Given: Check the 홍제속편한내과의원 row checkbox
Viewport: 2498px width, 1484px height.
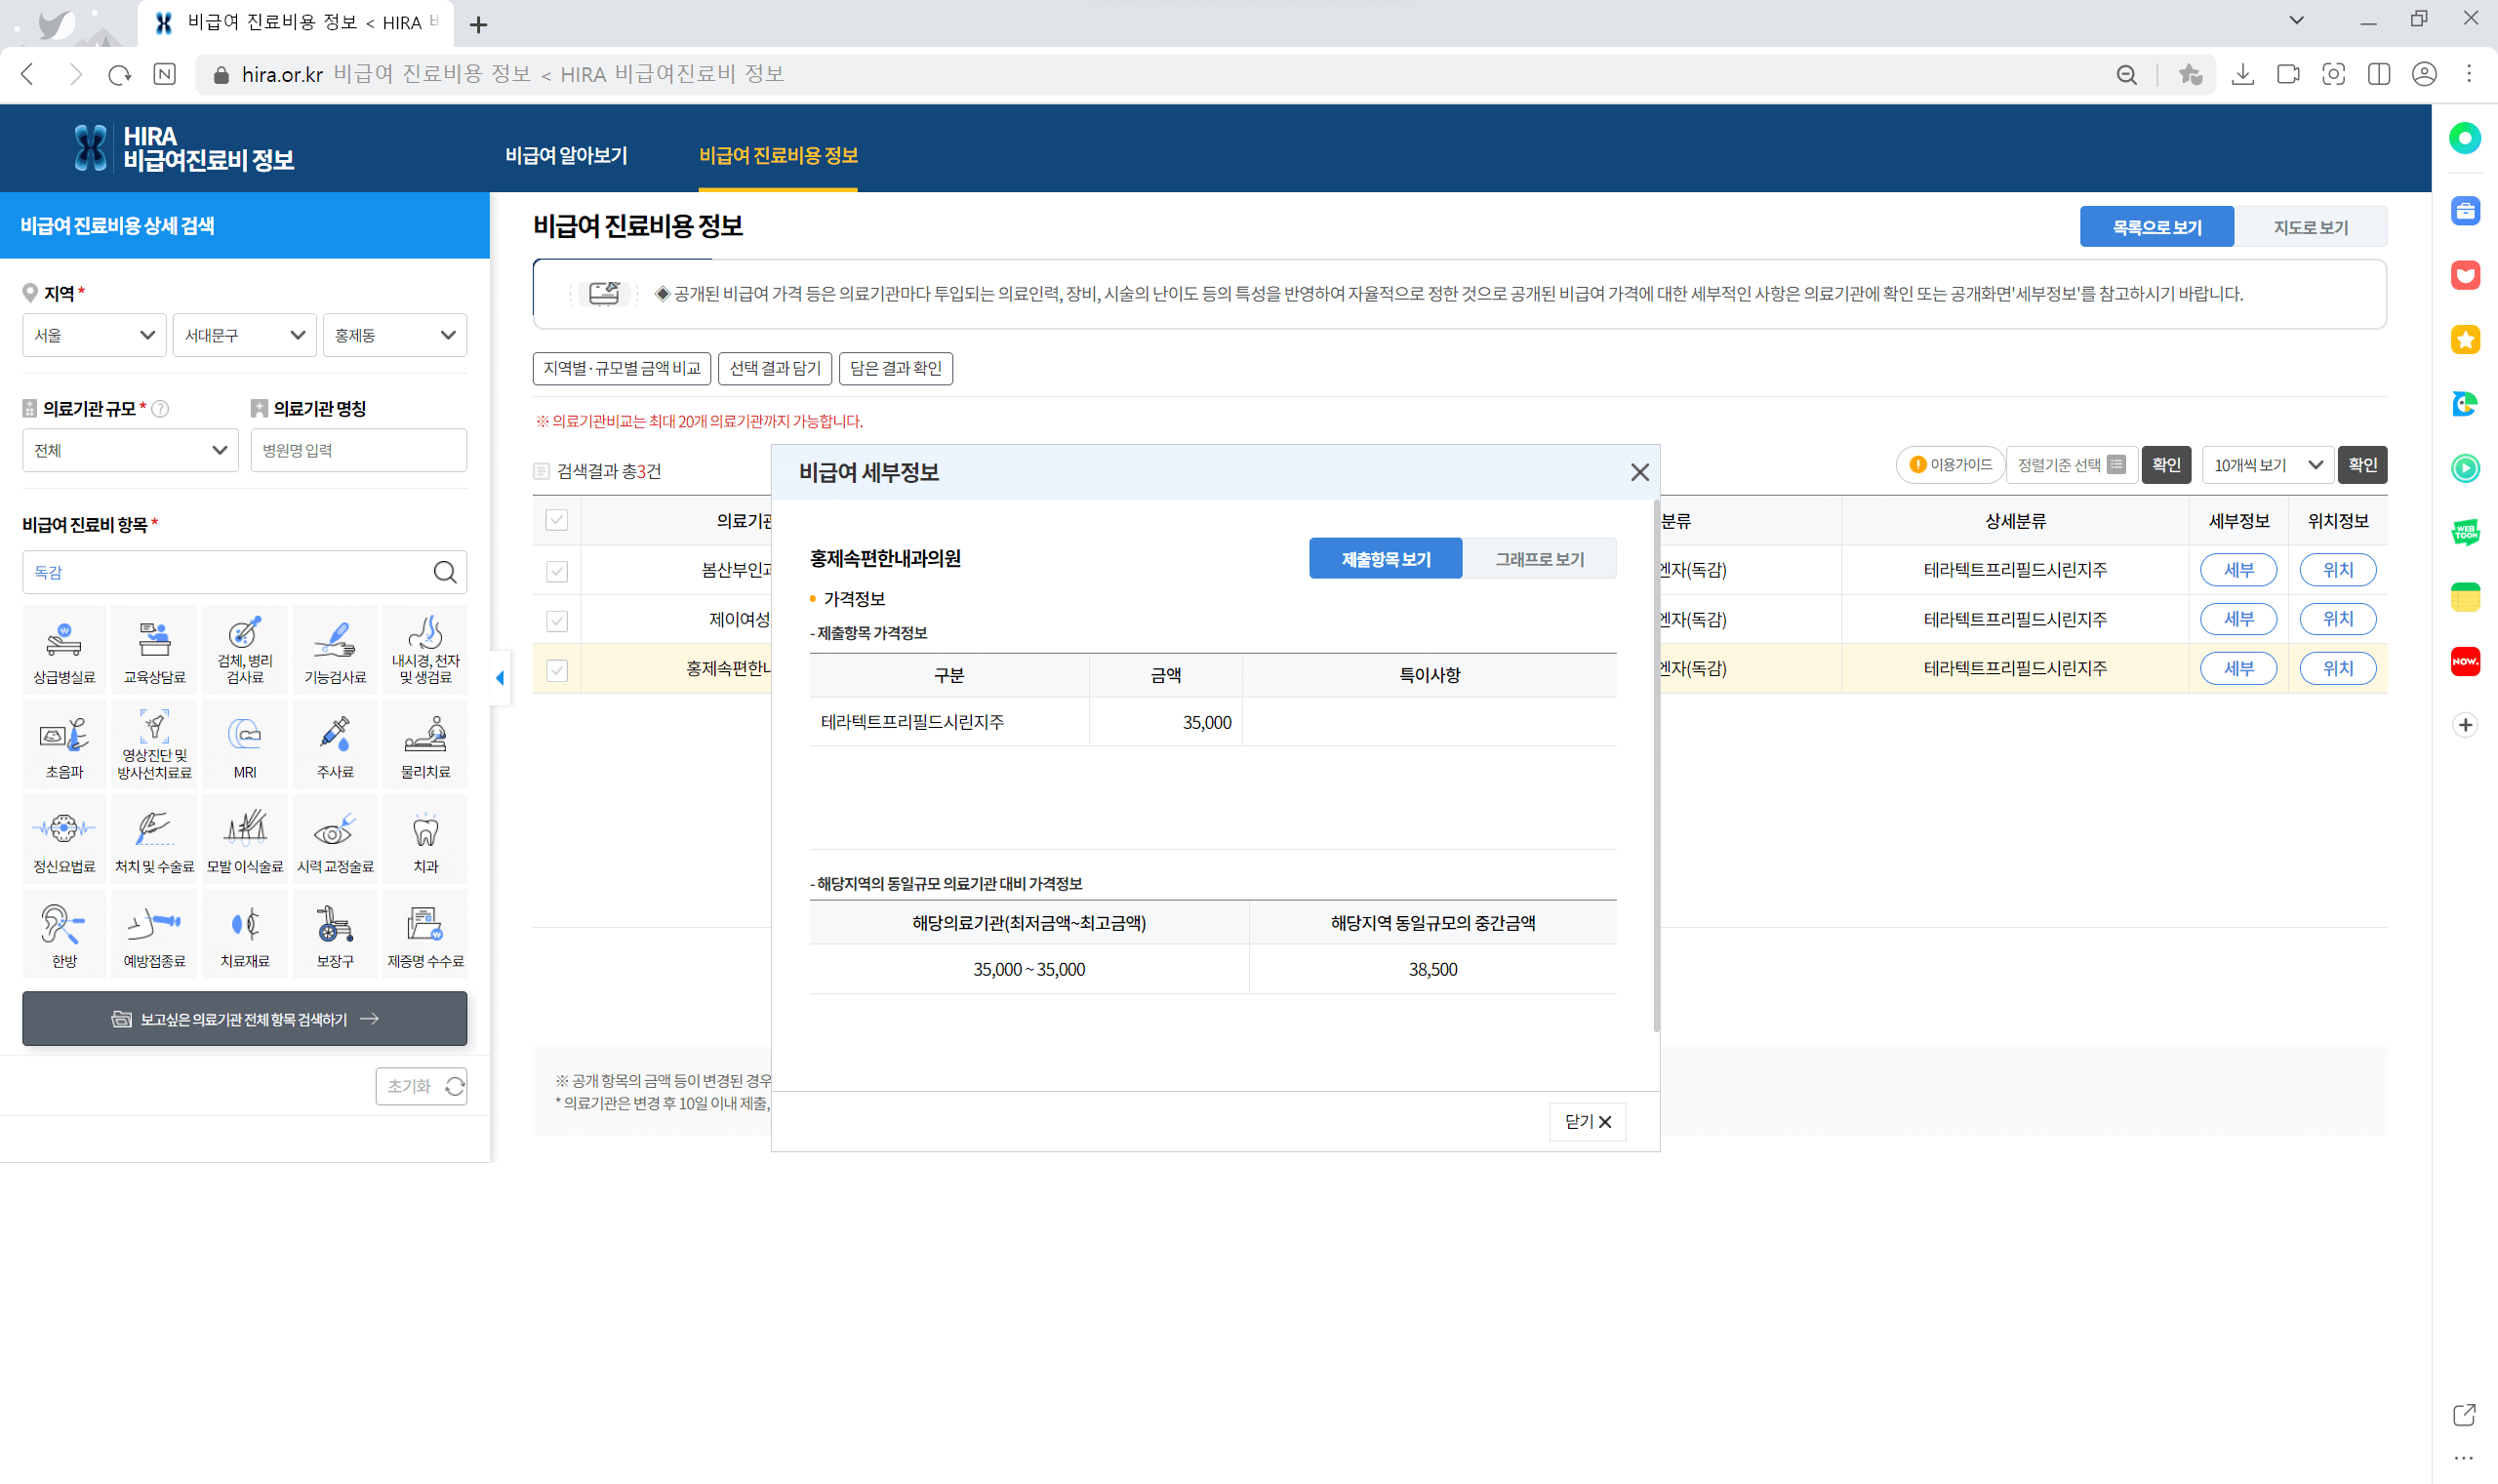Looking at the screenshot, I should [x=557, y=670].
